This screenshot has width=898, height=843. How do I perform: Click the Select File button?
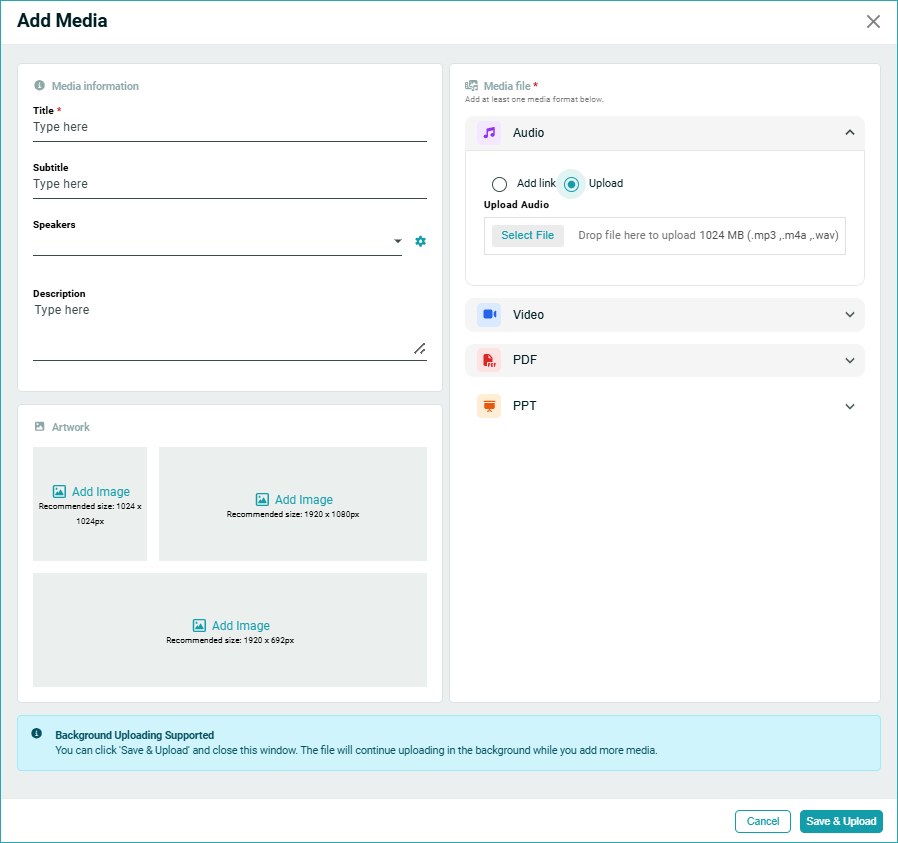pos(527,236)
